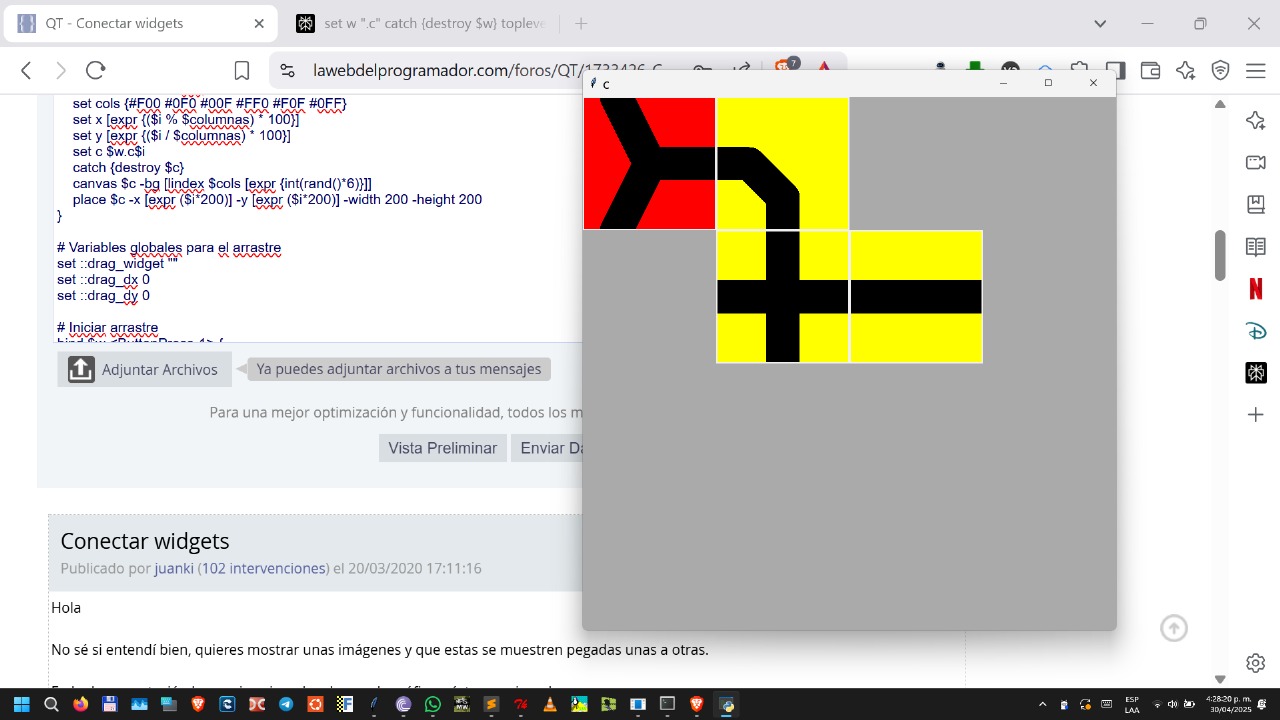Screen dimensions: 1280x720
Task: Add a new site to the sidebar
Action: coord(1256,414)
